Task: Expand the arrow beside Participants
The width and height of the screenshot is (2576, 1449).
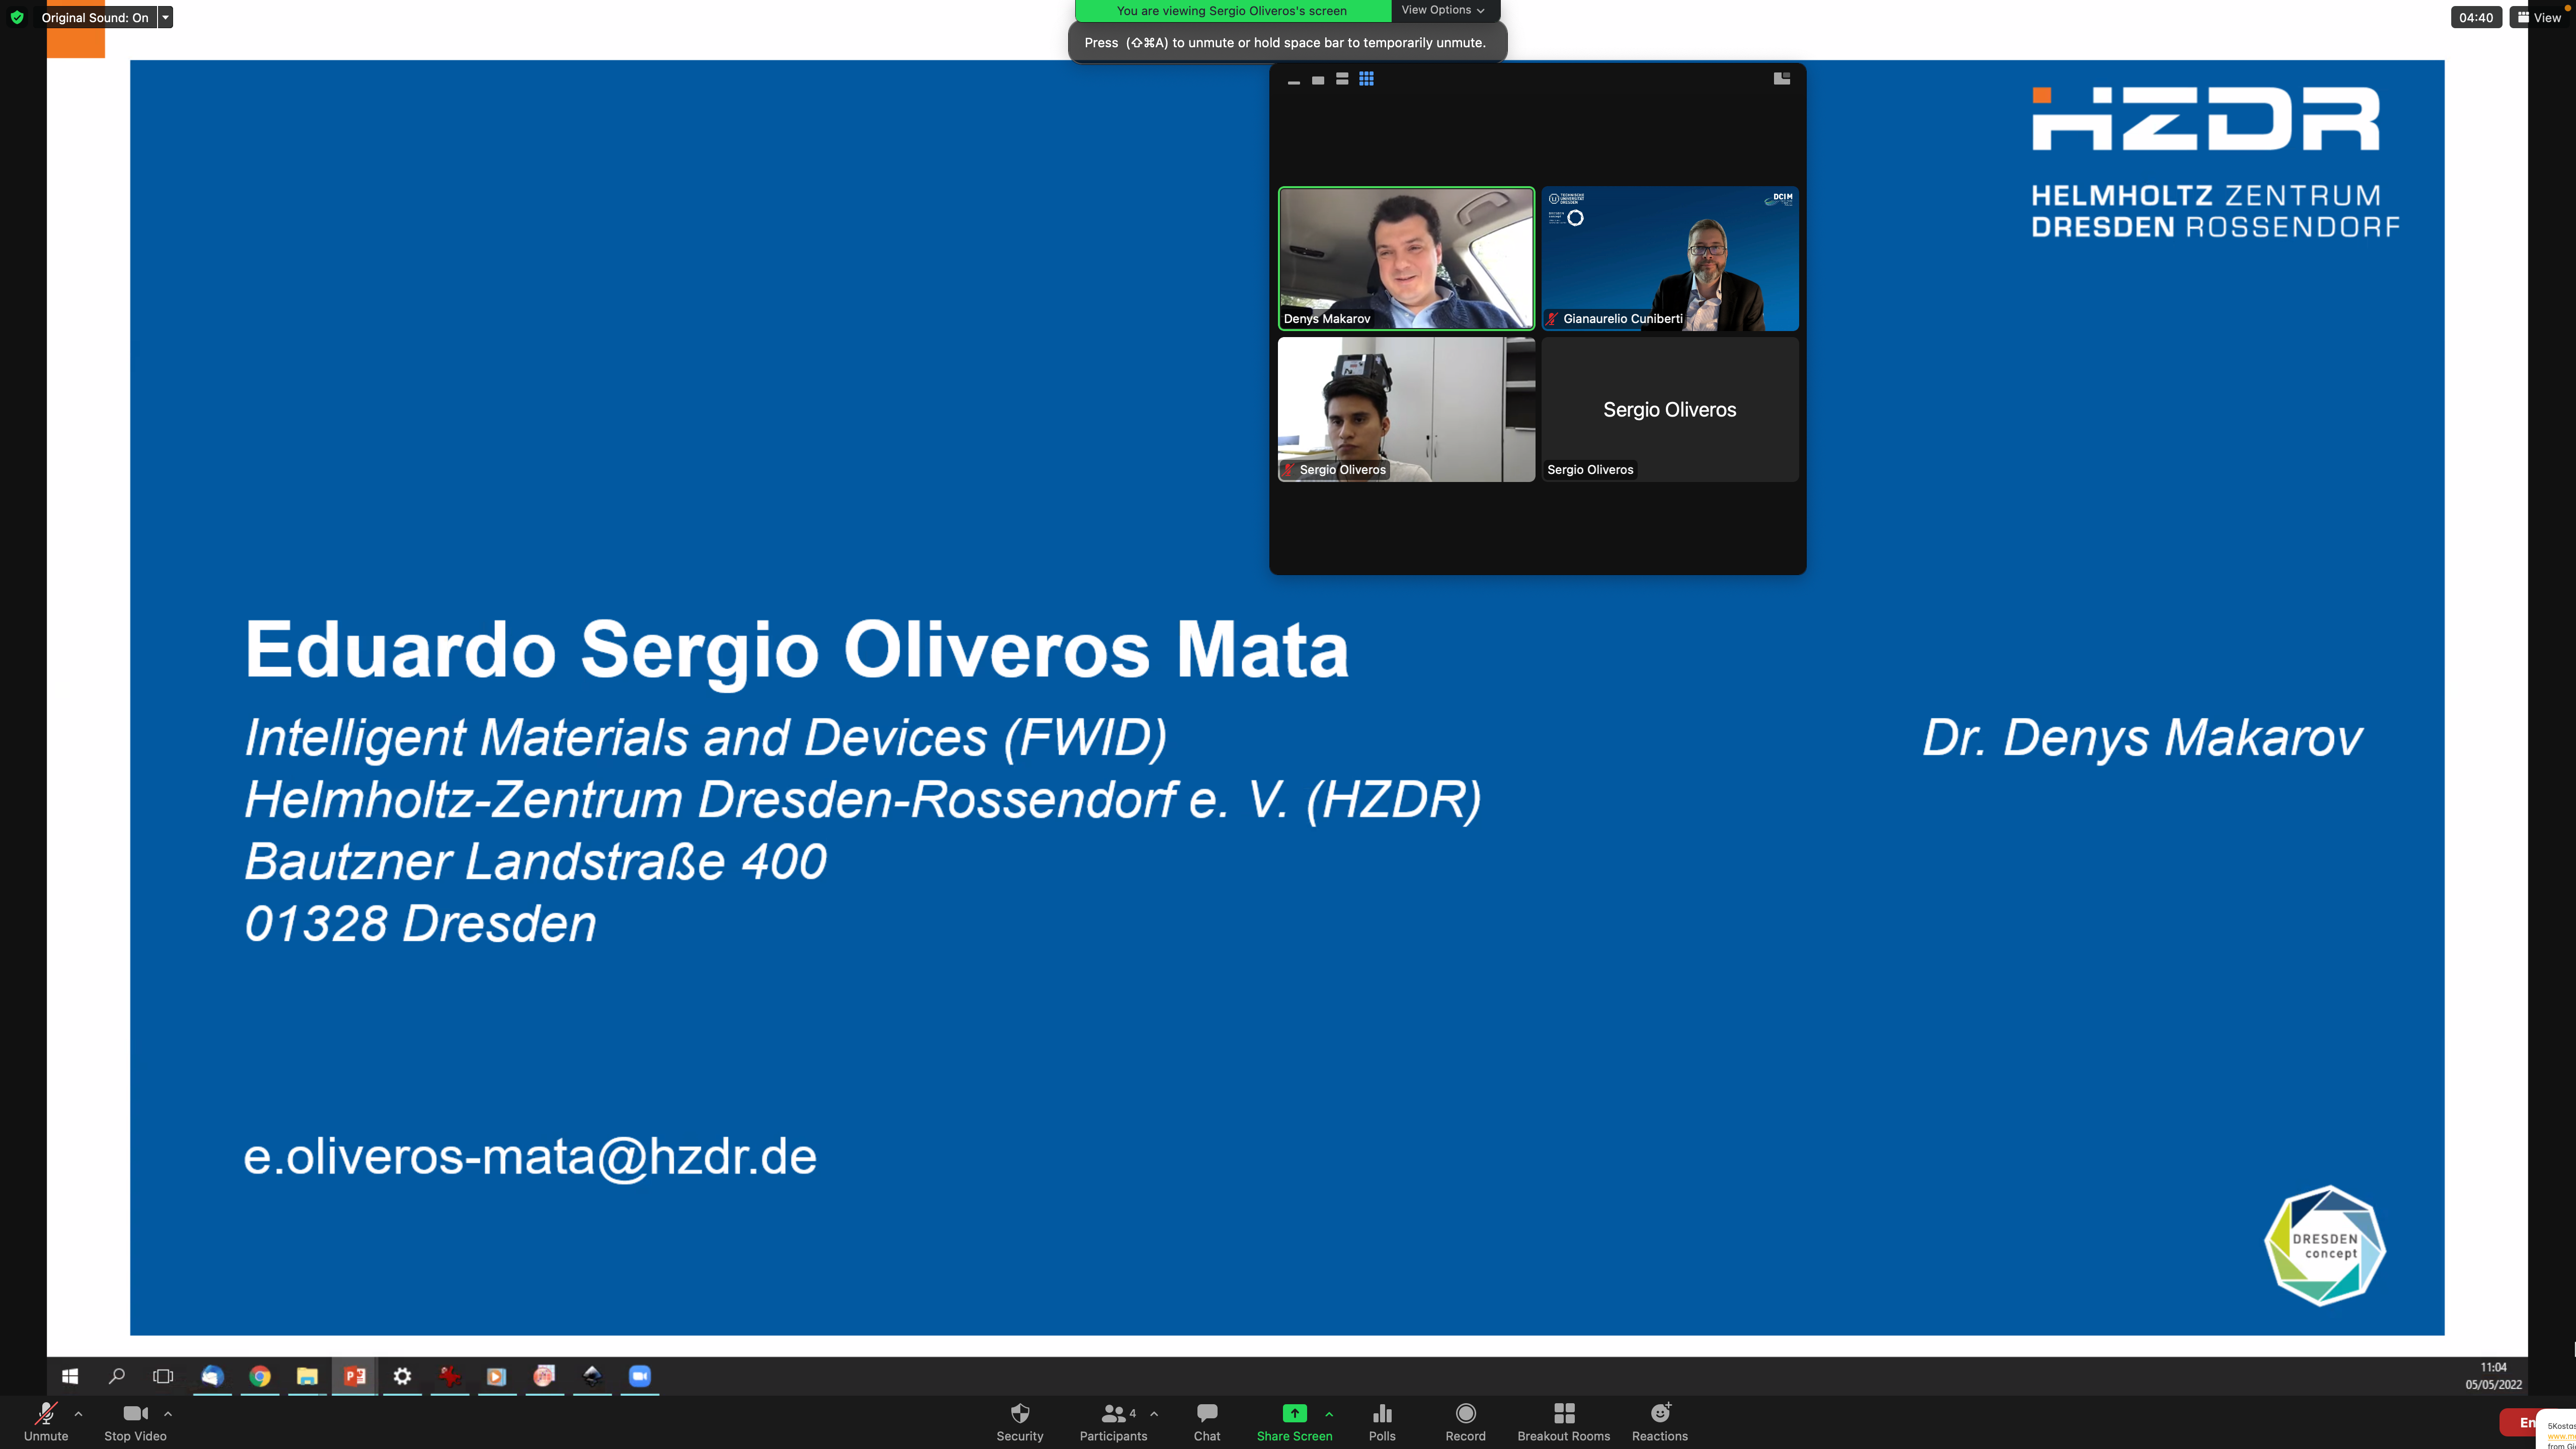Action: pos(1154,1414)
